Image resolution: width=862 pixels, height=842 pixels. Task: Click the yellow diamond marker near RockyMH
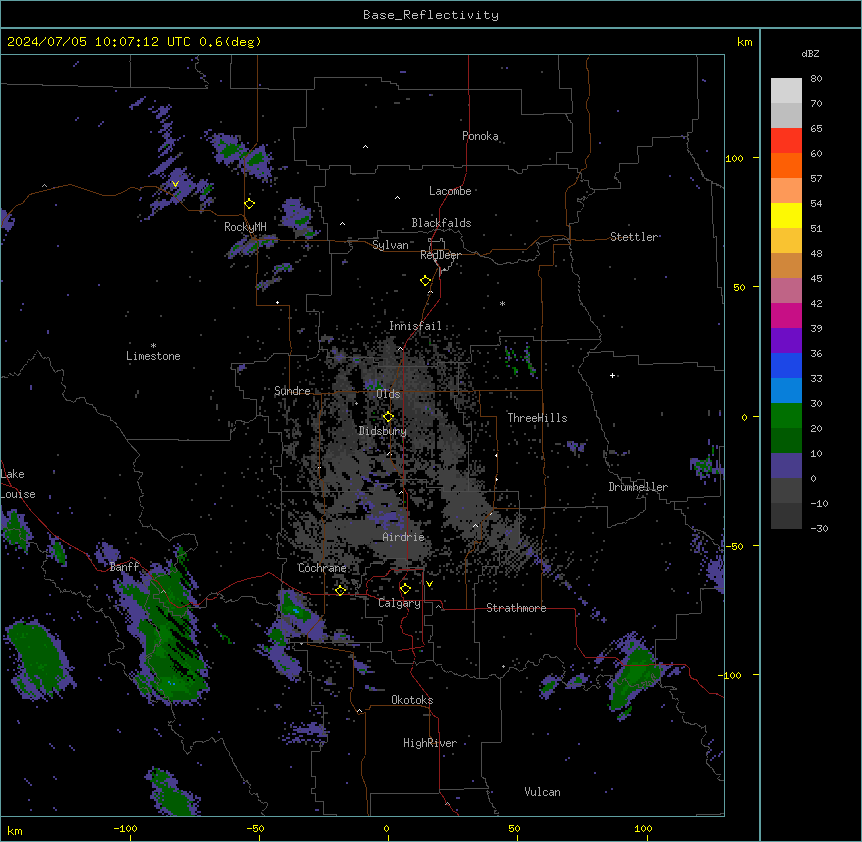pyautogui.click(x=250, y=204)
